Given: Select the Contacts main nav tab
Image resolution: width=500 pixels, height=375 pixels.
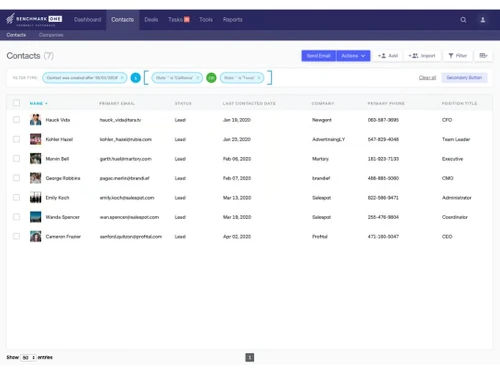Looking at the screenshot, I should (x=123, y=20).
